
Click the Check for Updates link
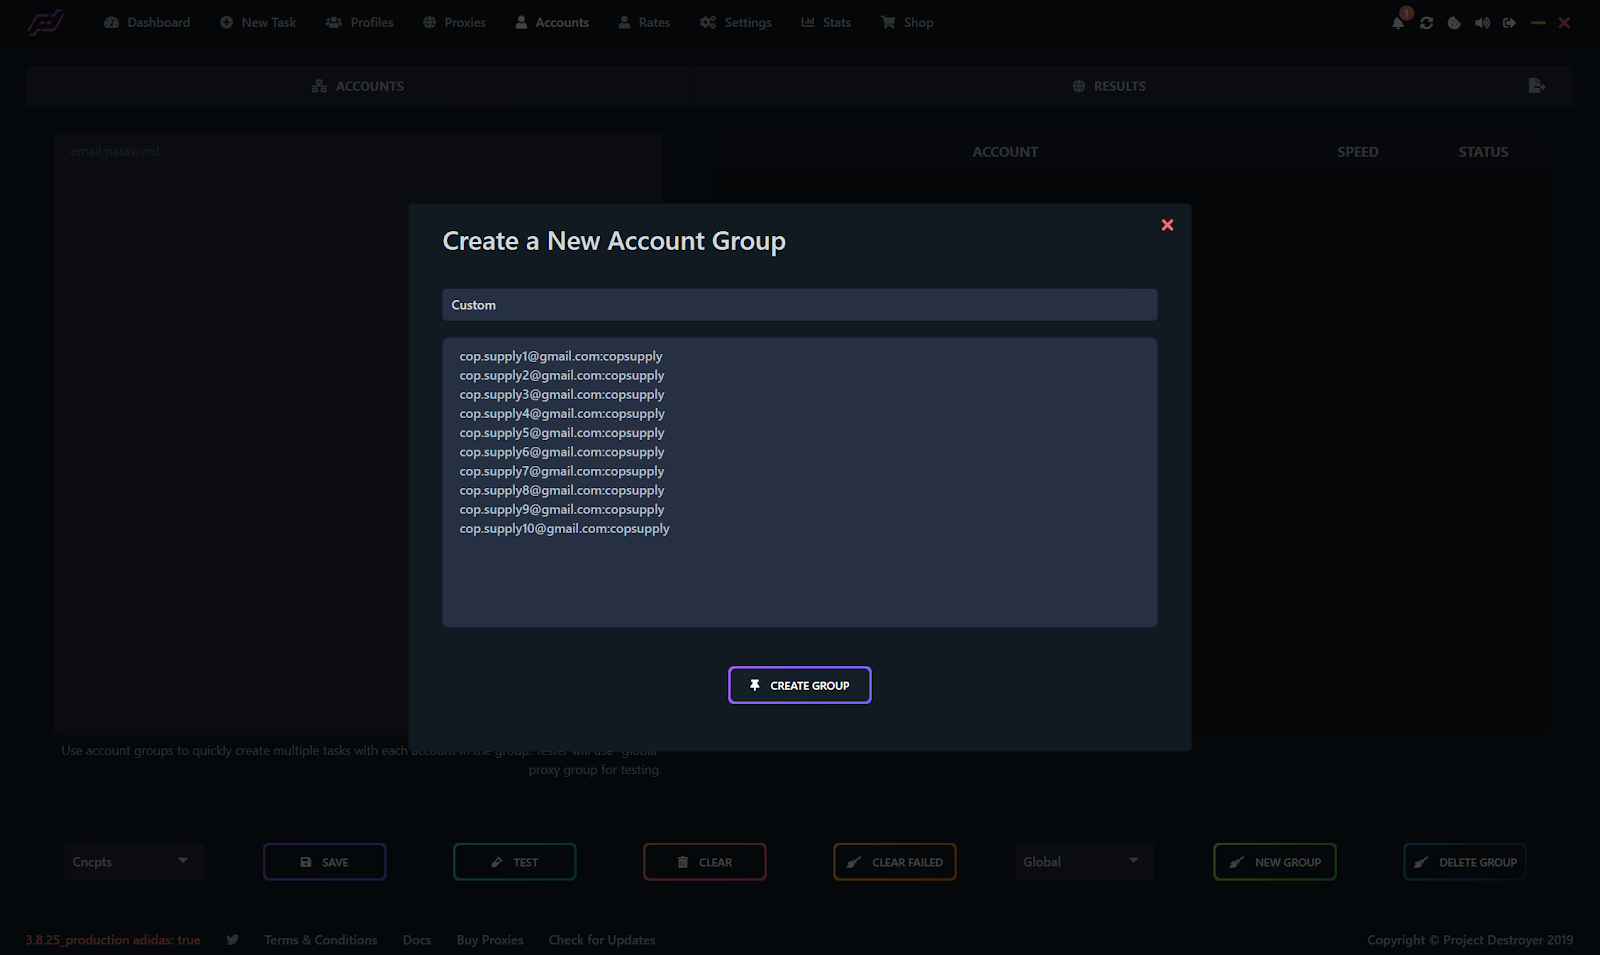602,940
